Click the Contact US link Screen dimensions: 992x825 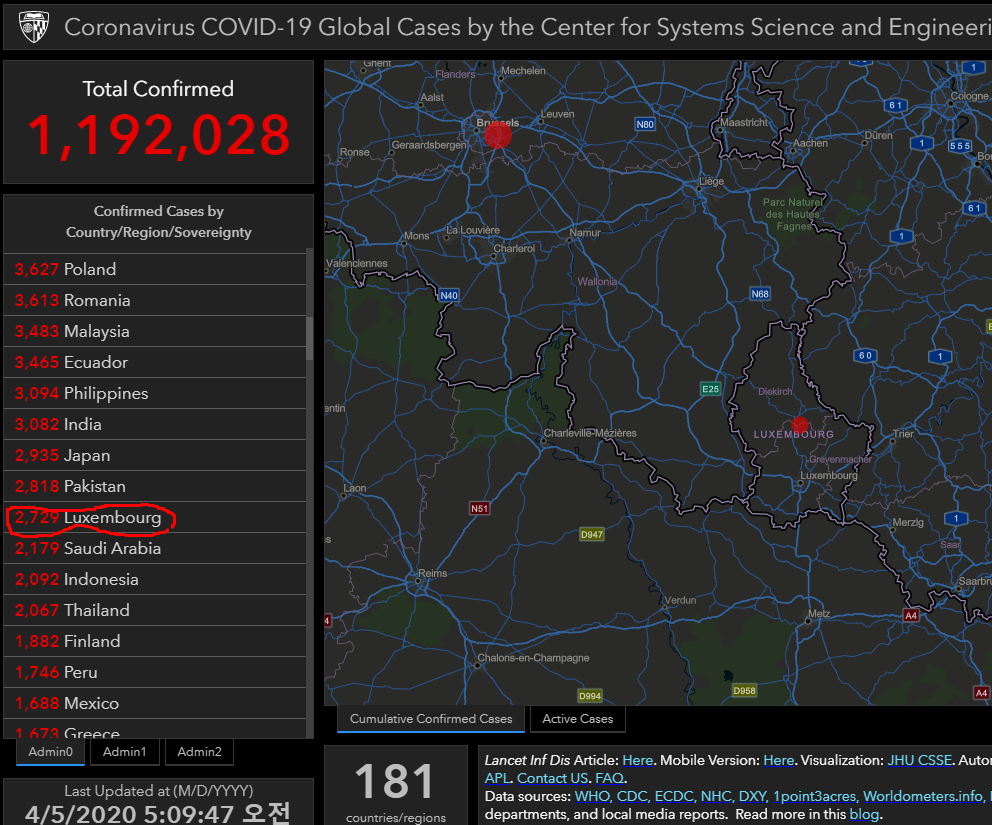tap(552, 778)
